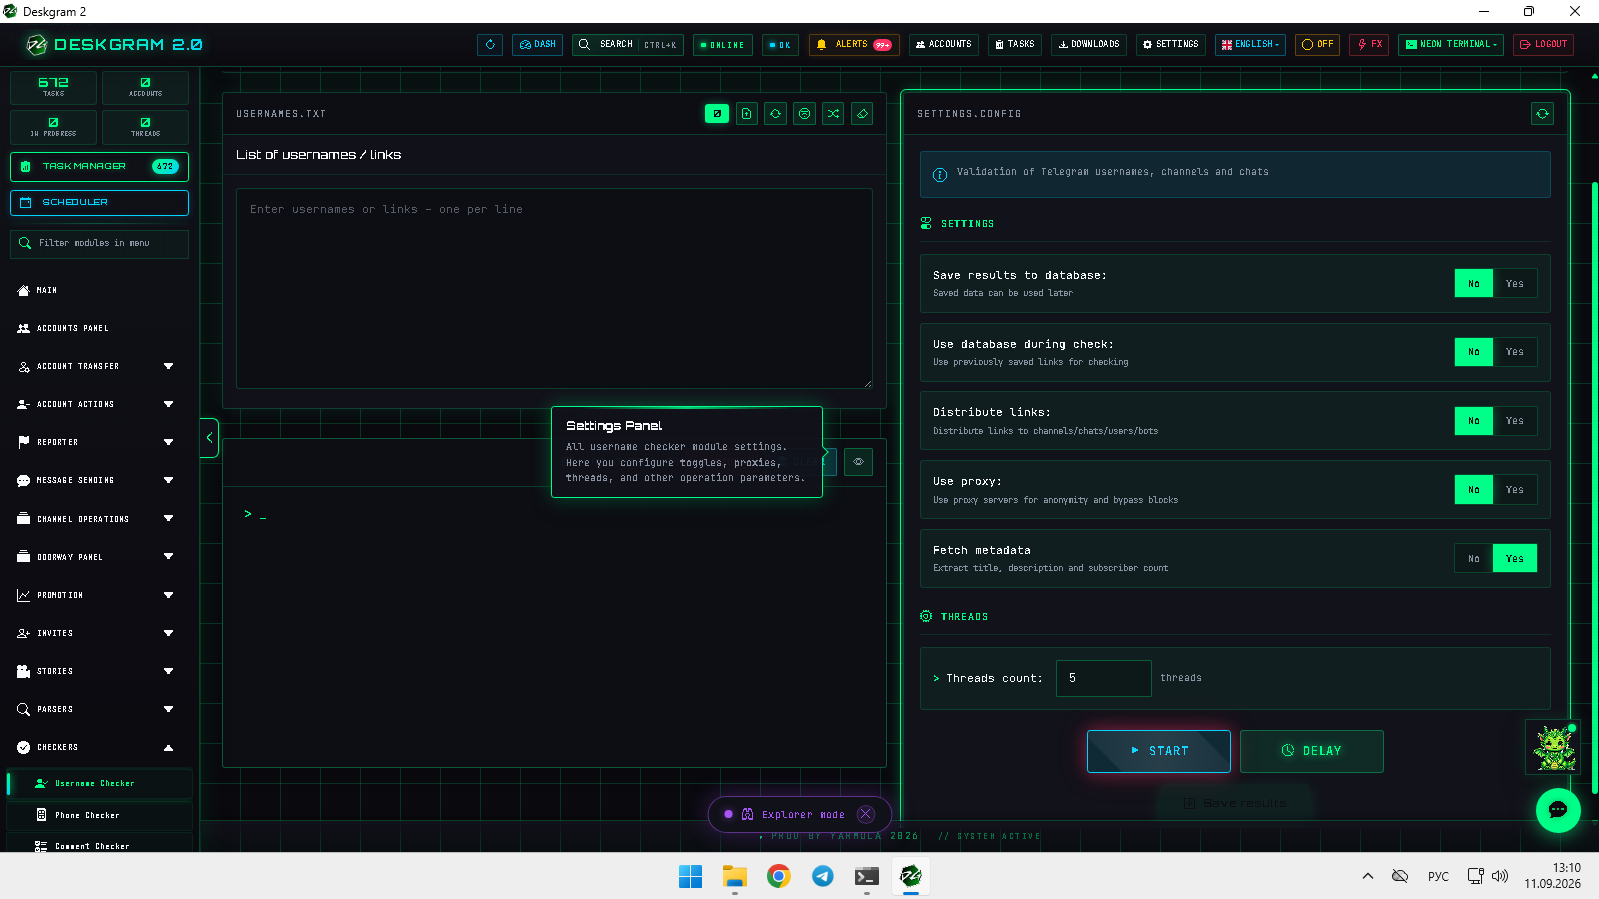Open the ALERTS bell notifications
Screen dimensions: 1599x899
pyautogui.click(x=854, y=45)
